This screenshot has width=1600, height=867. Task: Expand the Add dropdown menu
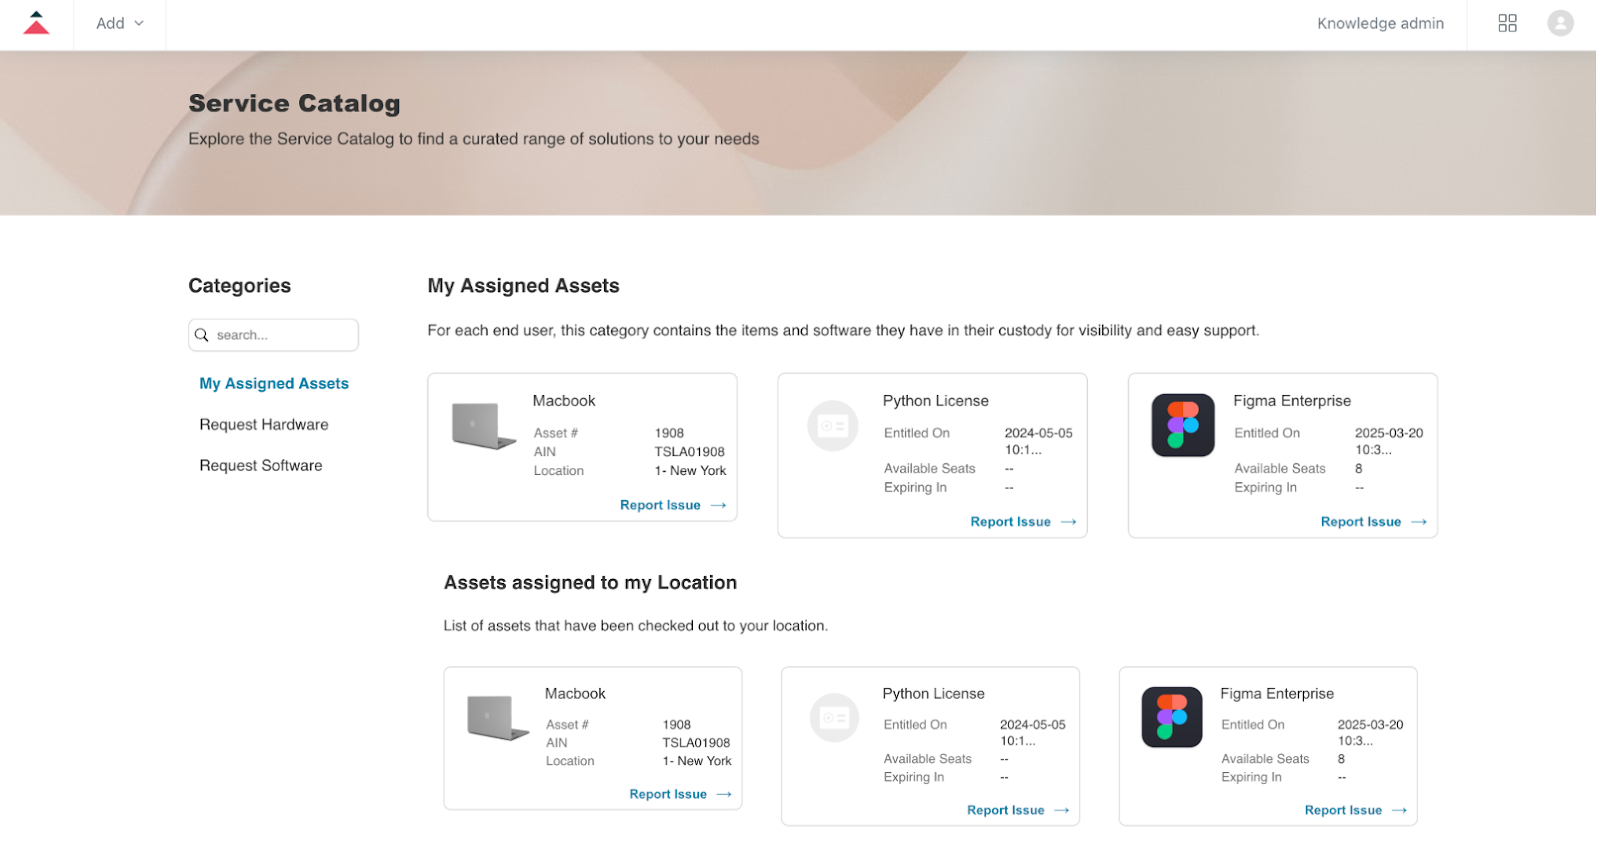point(120,23)
